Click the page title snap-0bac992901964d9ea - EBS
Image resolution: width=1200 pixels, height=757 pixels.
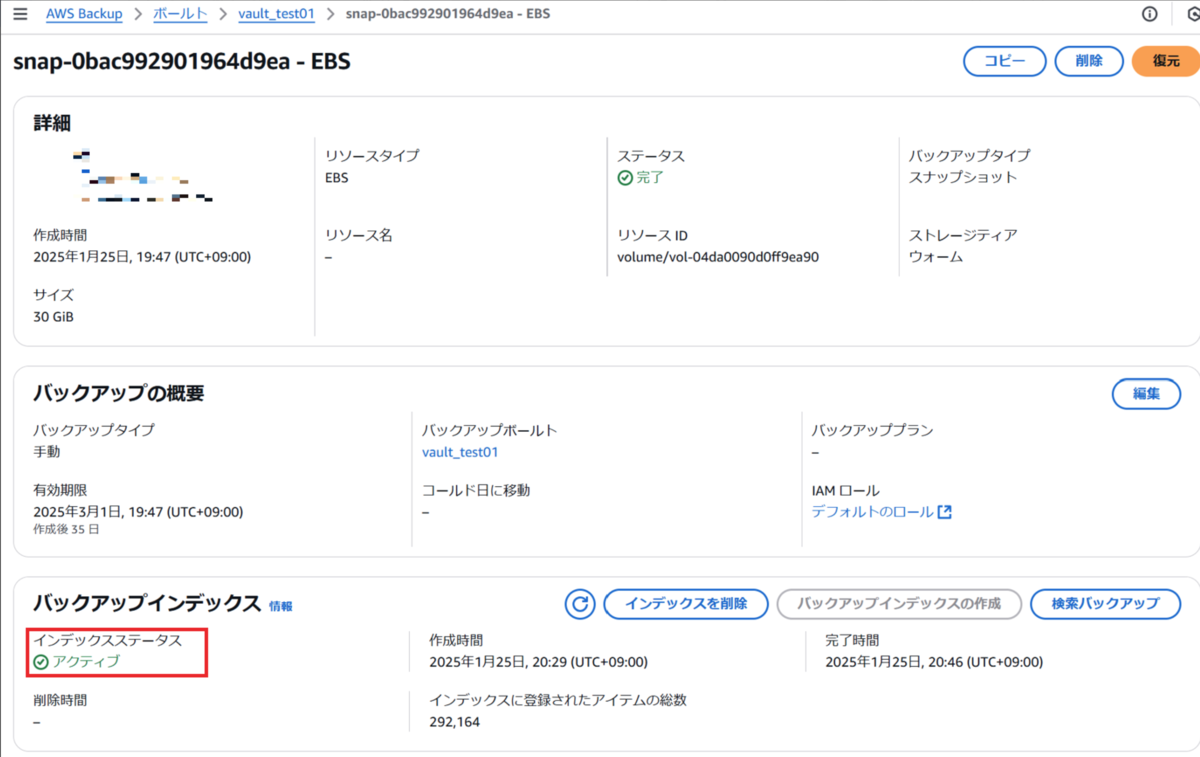pos(182,61)
